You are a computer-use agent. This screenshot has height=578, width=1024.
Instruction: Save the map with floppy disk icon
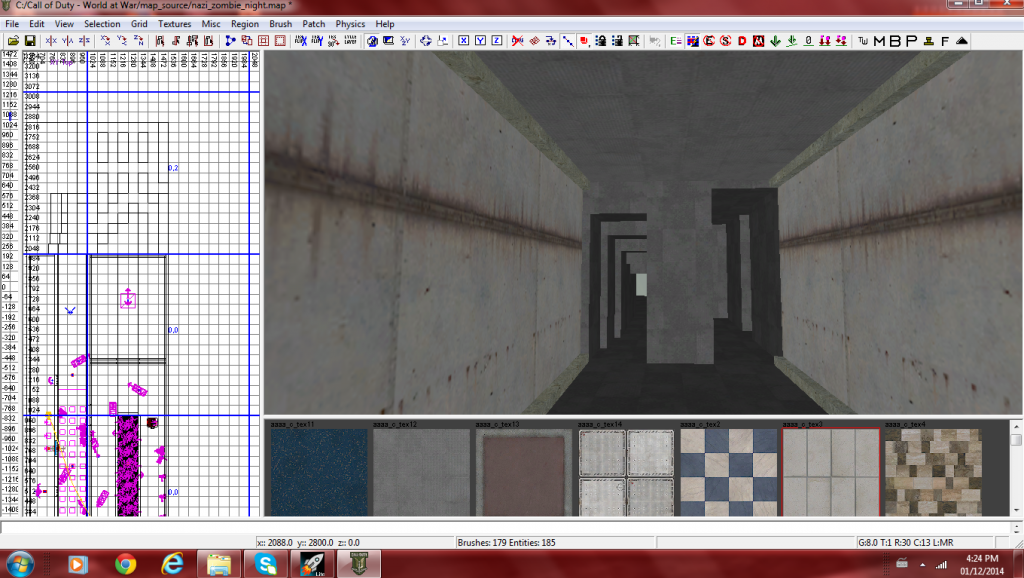(x=30, y=40)
